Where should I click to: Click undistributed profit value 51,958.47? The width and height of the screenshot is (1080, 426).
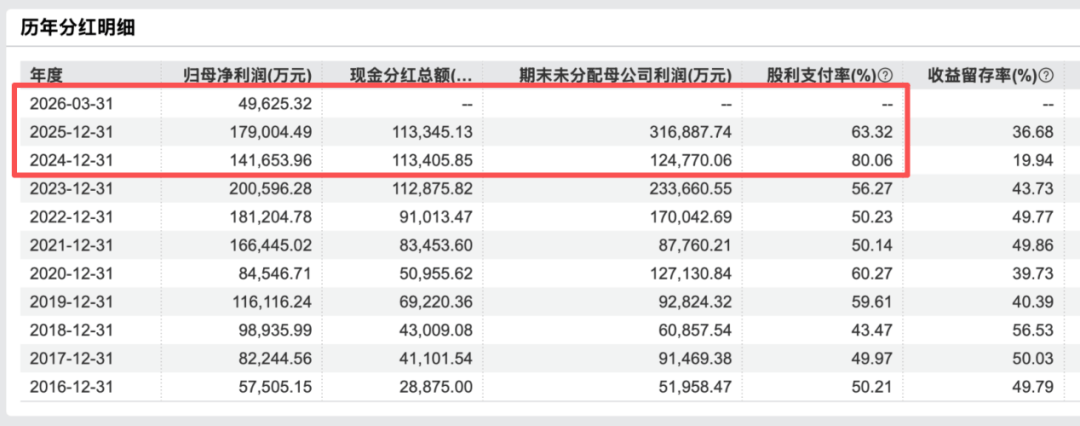pyautogui.click(x=696, y=387)
